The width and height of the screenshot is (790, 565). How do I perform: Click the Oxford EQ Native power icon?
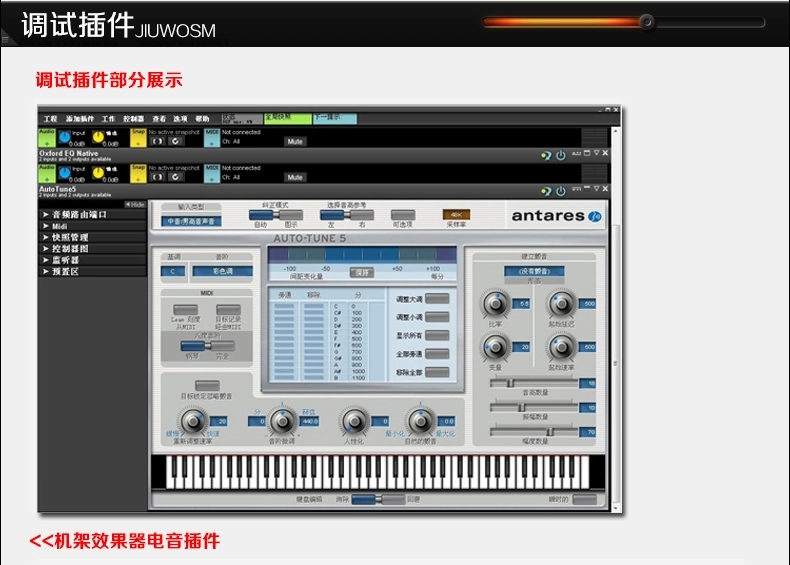(x=561, y=155)
